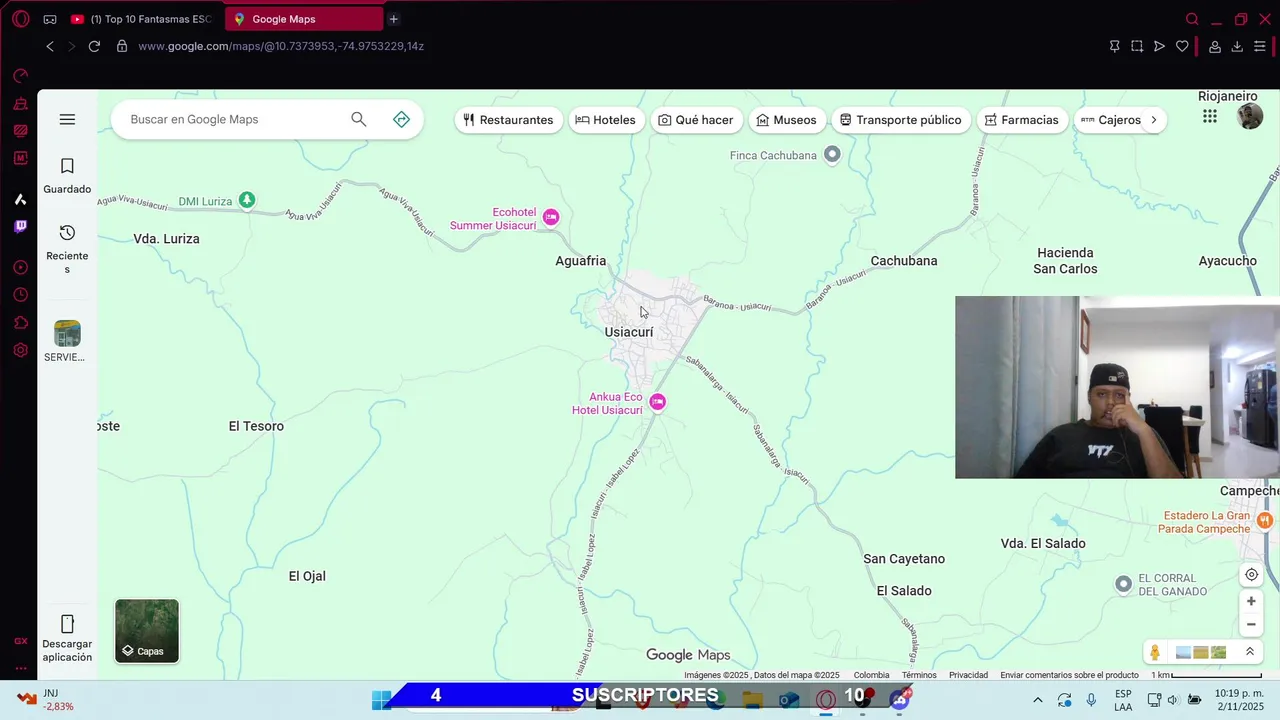This screenshot has height=720, width=1280.
Task: Click the Ecohotel Summer Usiacurí pin
Action: (551, 217)
